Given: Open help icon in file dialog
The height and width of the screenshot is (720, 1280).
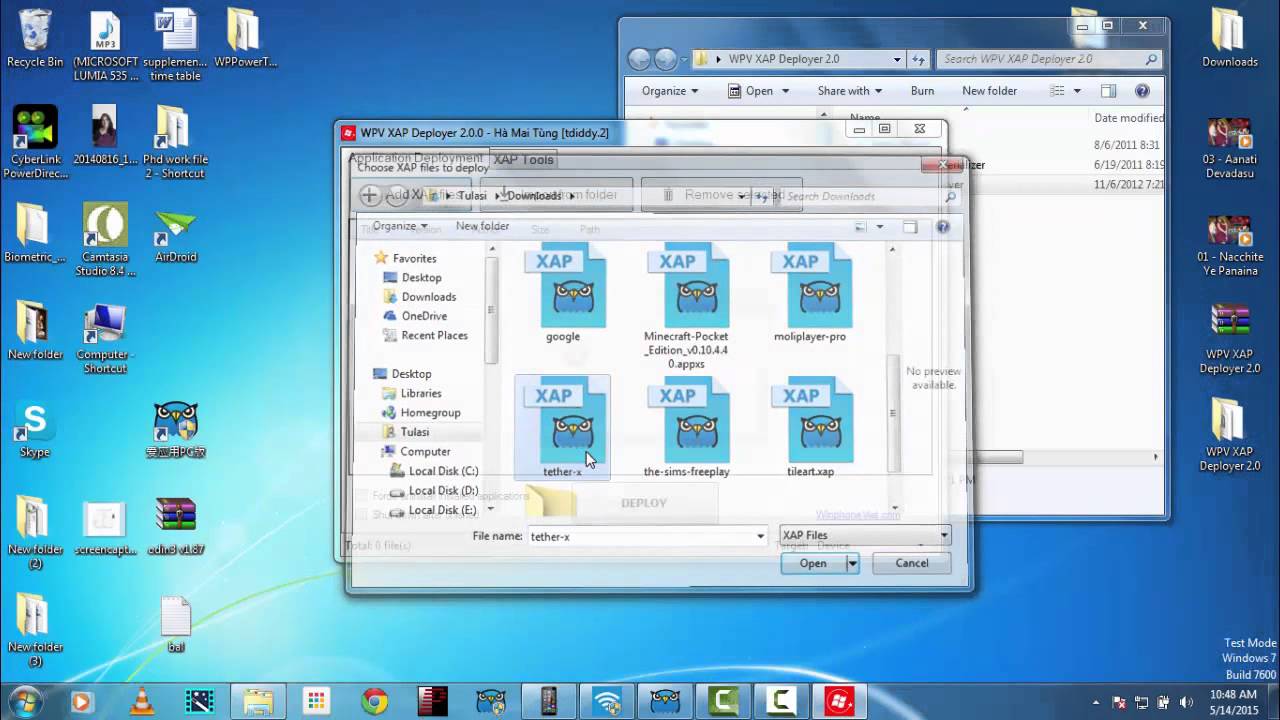Looking at the screenshot, I should click(x=942, y=227).
